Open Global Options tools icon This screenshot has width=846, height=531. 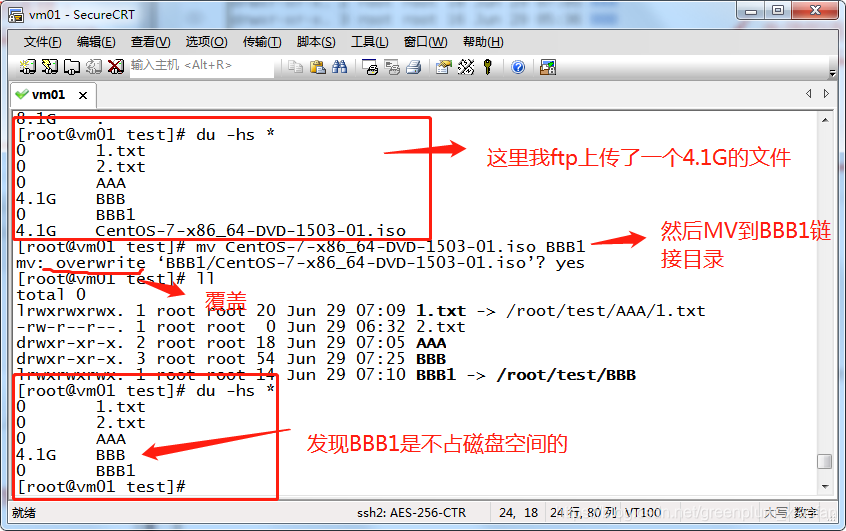pos(466,67)
